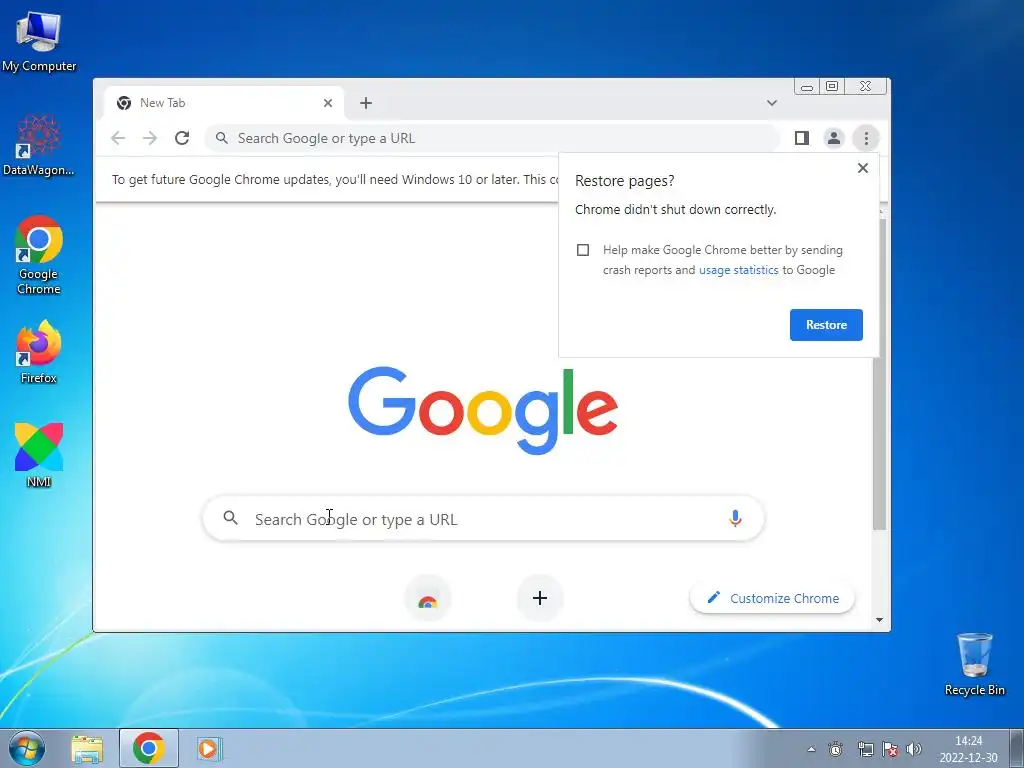
Task: Click the search magnifier in Google box
Action: [x=230, y=518]
